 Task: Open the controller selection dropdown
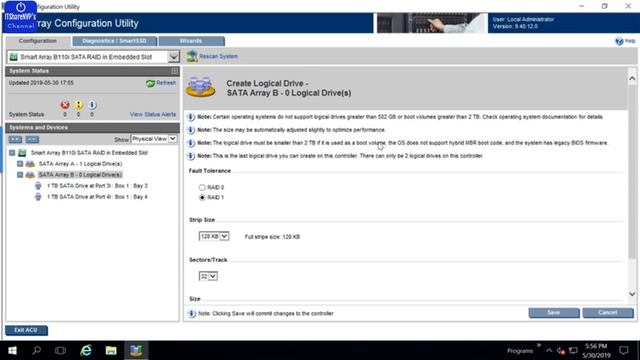pos(173,57)
